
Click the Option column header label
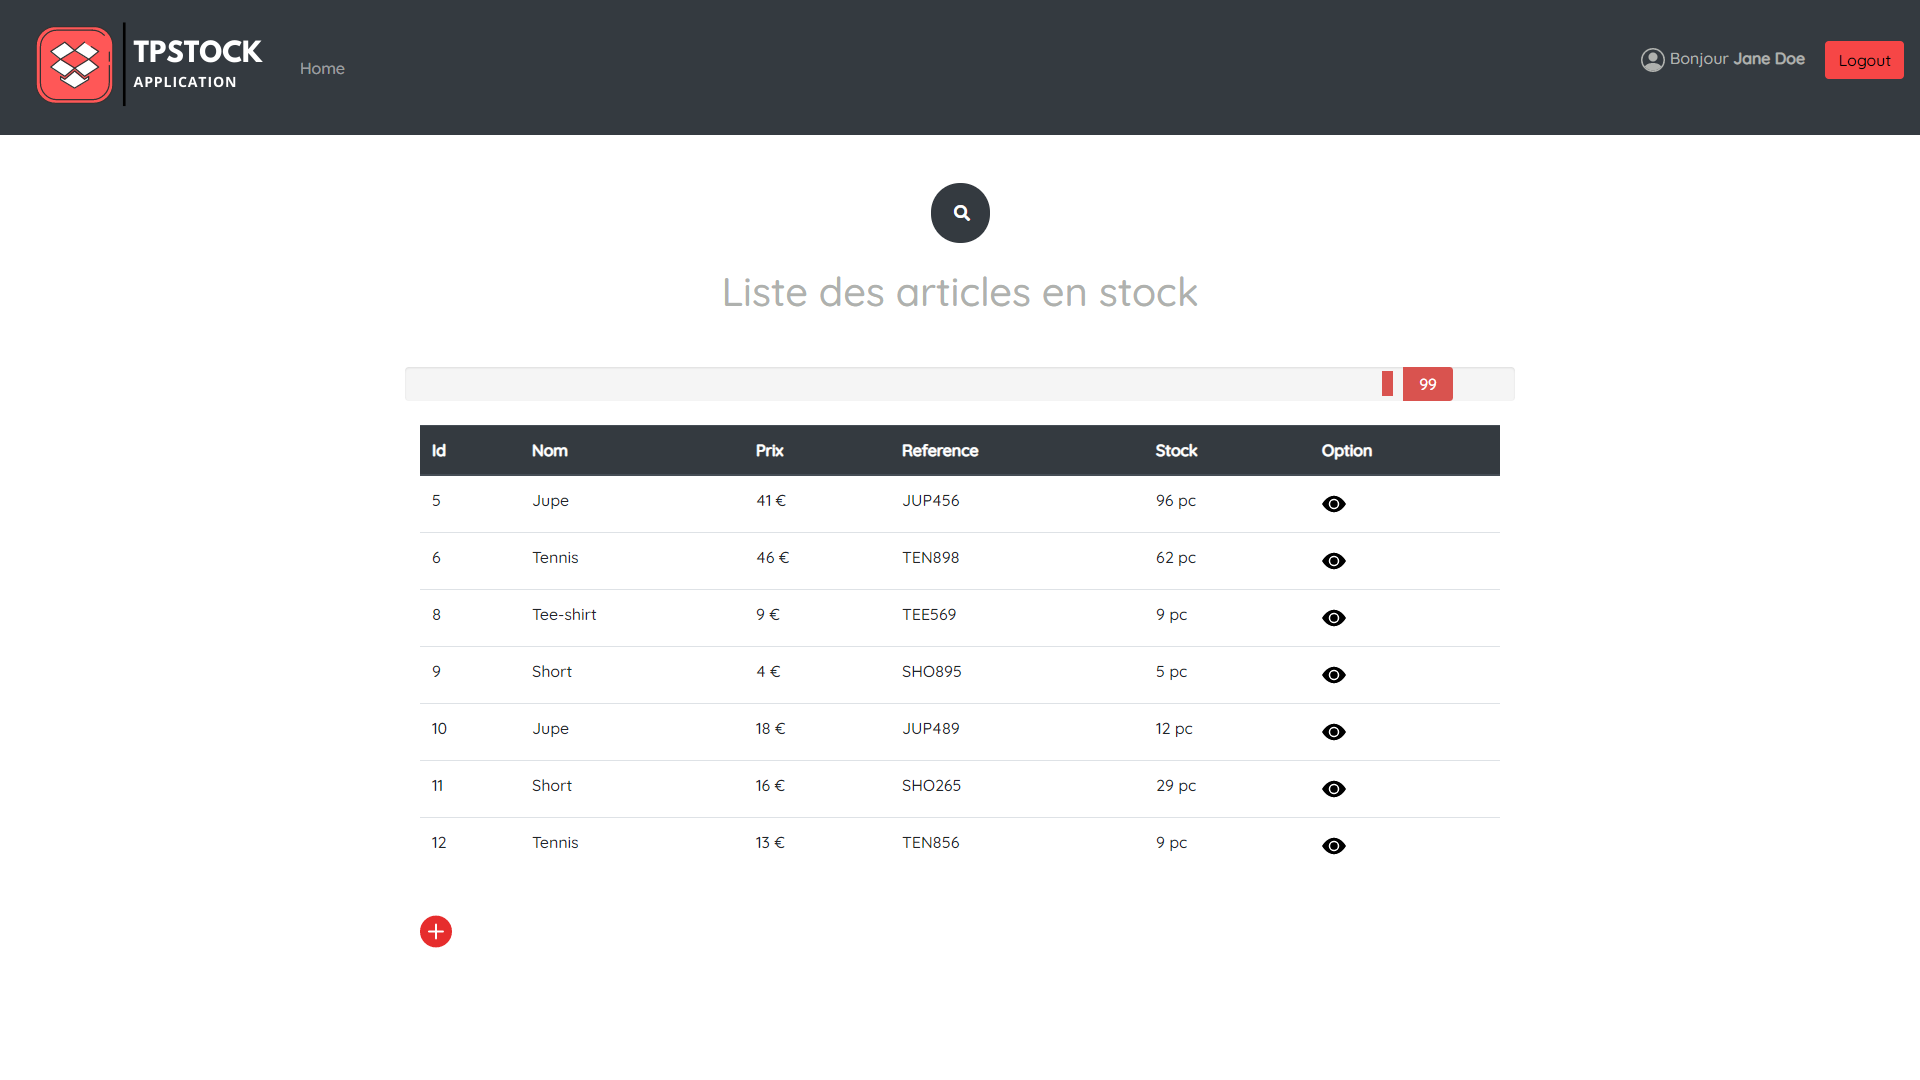tap(1346, 450)
